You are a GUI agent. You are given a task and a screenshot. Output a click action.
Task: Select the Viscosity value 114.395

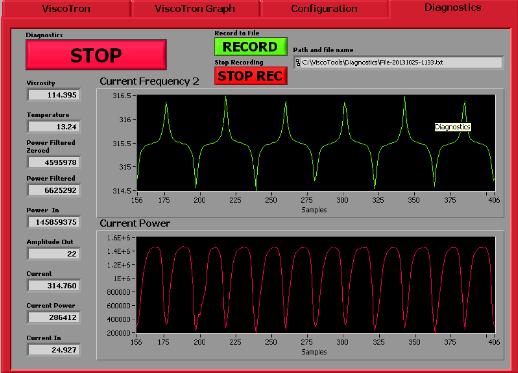tap(54, 95)
